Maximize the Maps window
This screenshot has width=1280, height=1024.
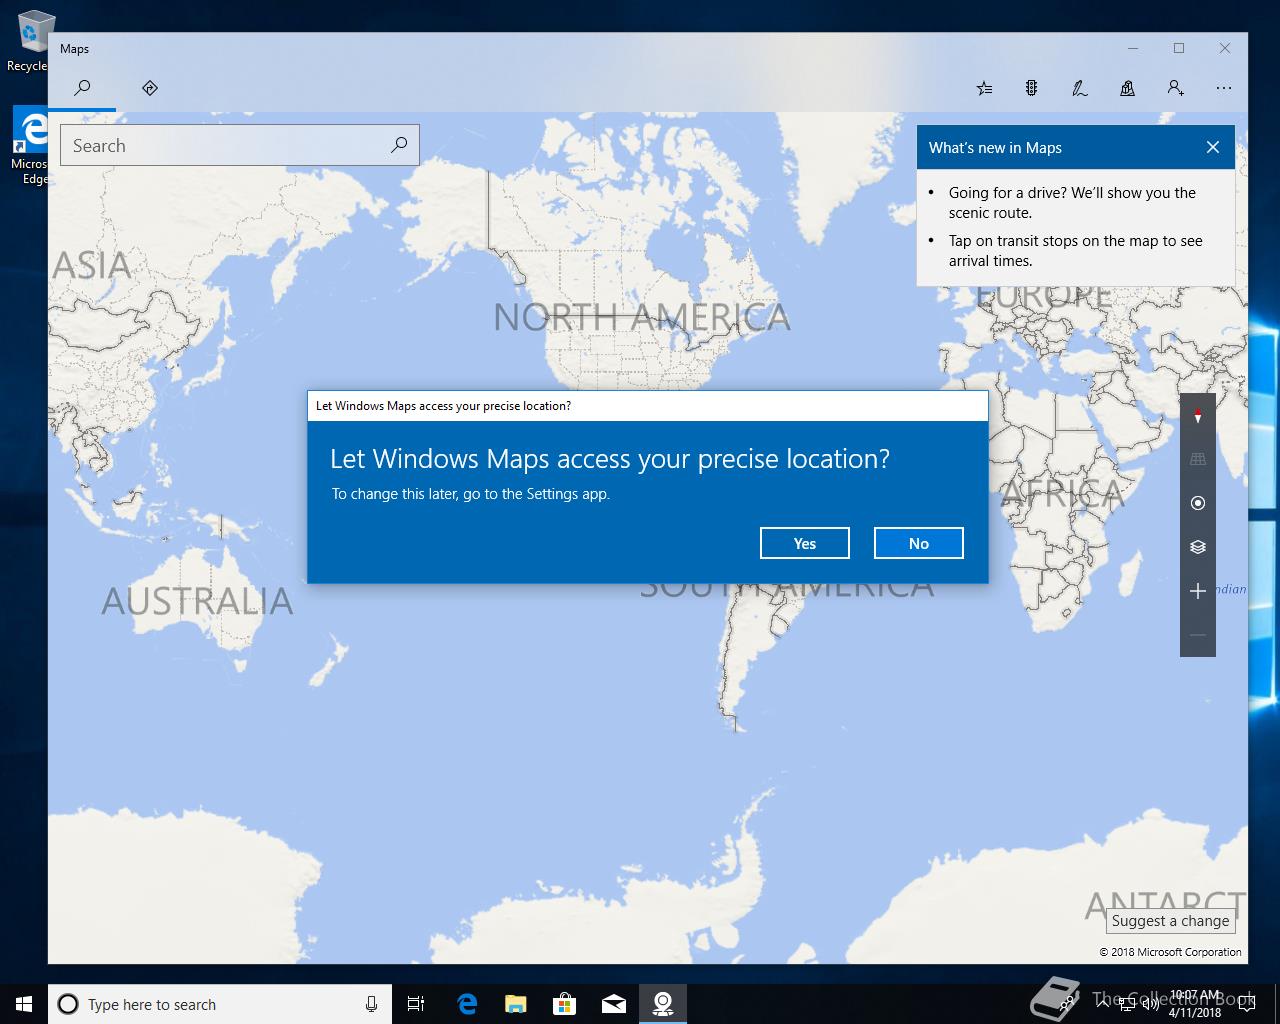[x=1179, y=48]
